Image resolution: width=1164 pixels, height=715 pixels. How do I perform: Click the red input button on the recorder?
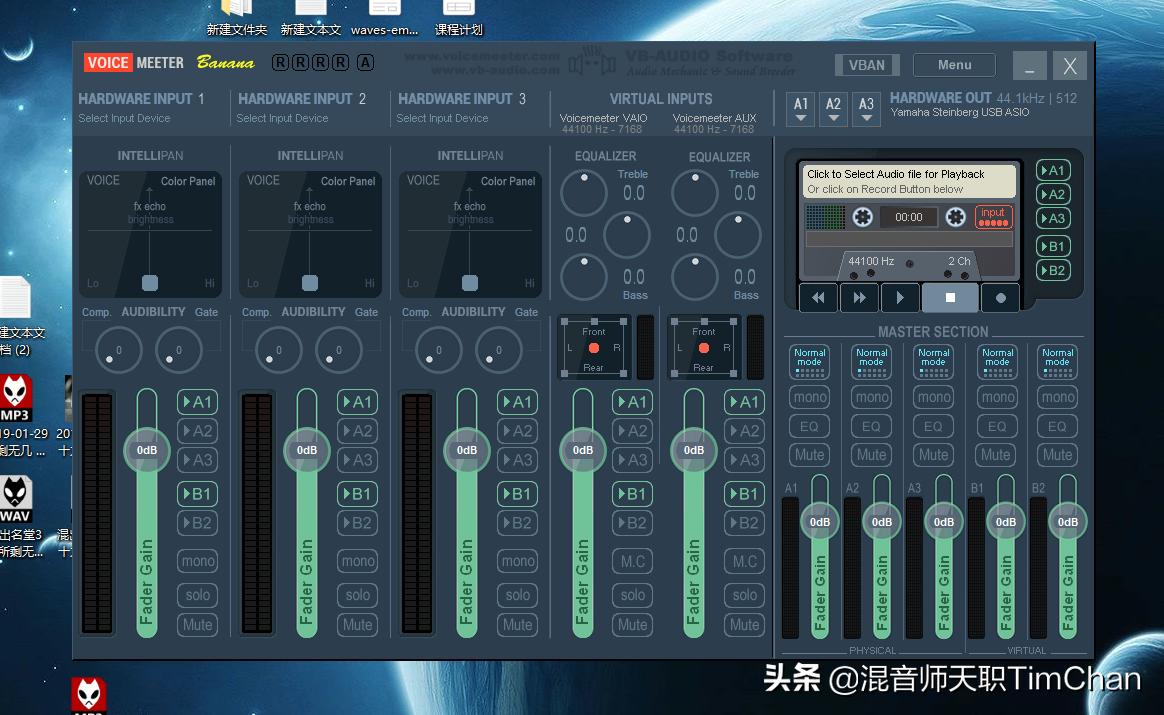click(993, 216)
